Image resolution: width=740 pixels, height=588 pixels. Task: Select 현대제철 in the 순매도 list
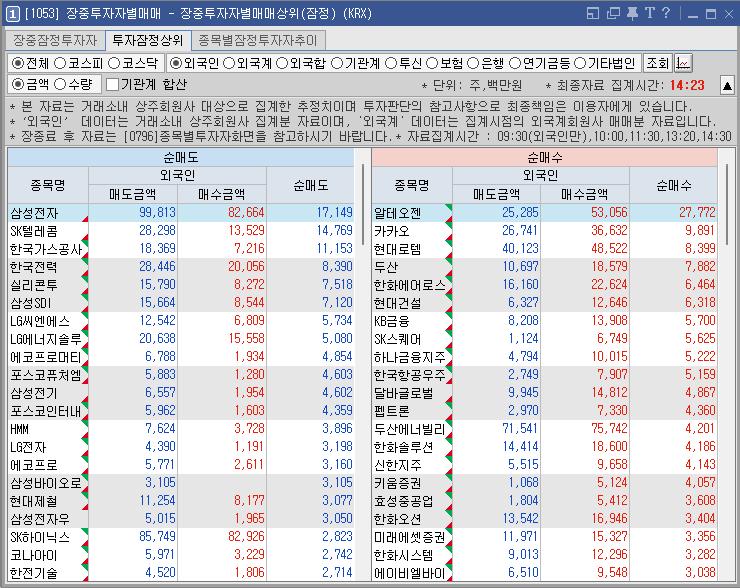point(34,501)
